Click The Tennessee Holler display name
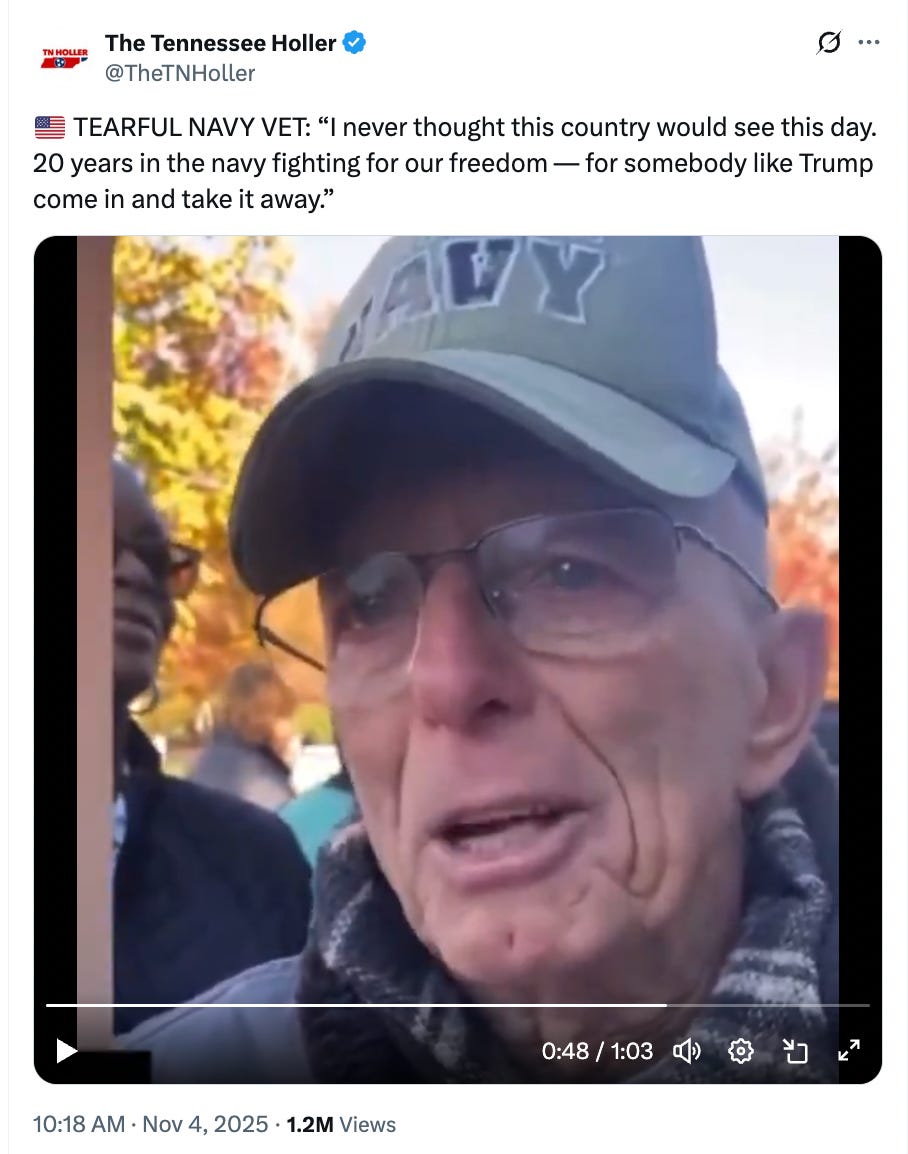 click(220, 43)
